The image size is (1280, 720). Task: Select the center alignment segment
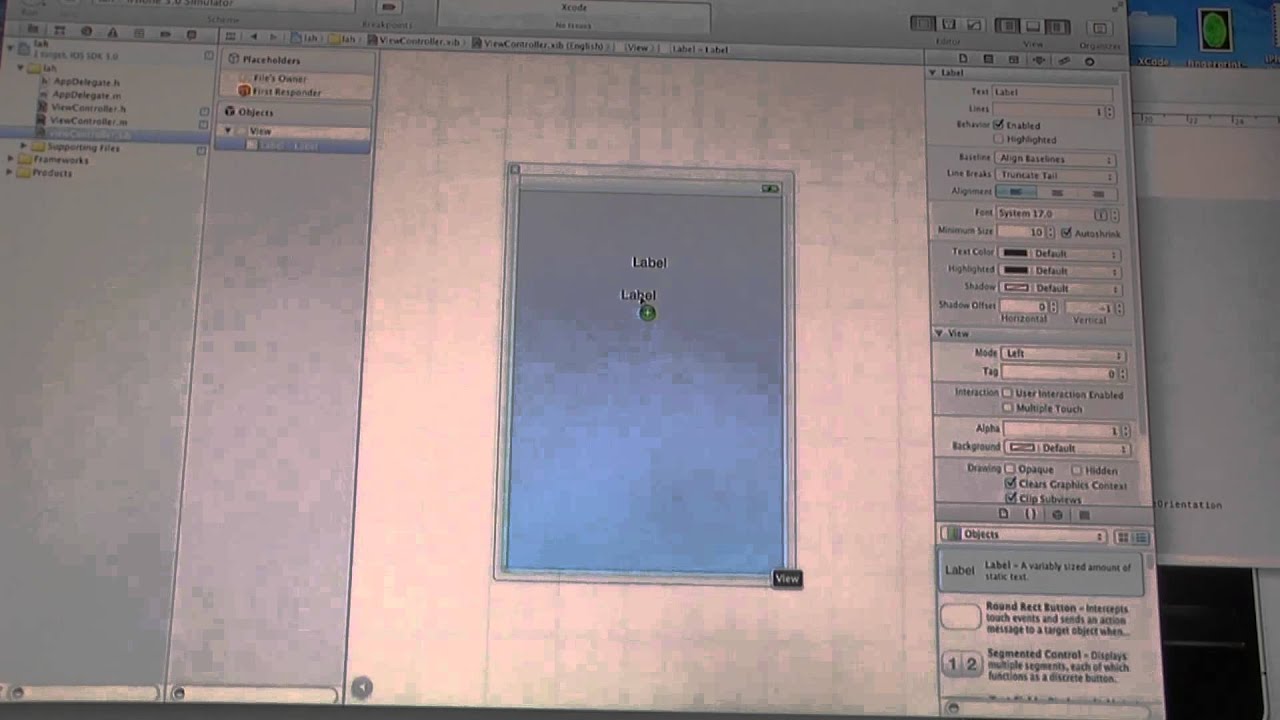(x=1057, y=193)
